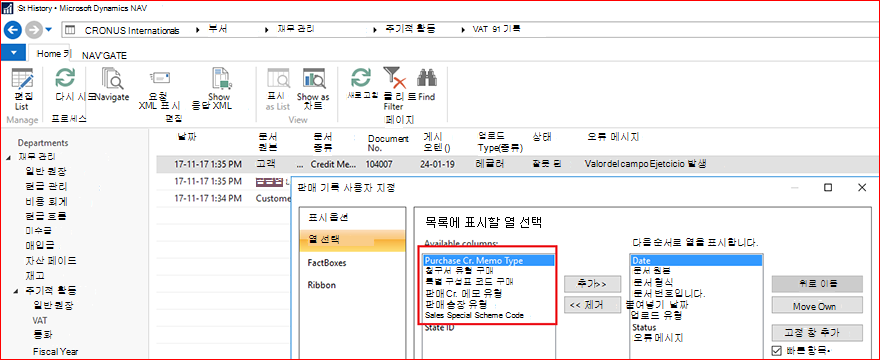Open 비용 회계 in navigation pane
Screen dimensions: 880x360
pos(47,201)
